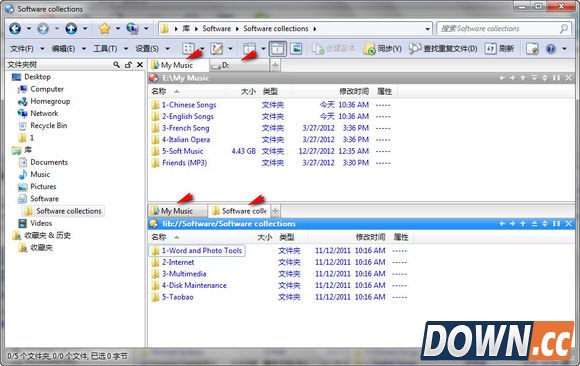Select Software collections tab in bottom pane

click(239, 211)
